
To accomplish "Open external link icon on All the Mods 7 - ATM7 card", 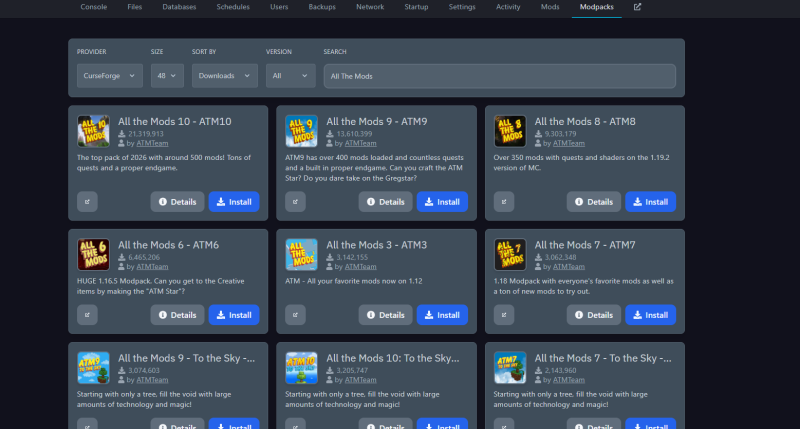I will 504,315.
